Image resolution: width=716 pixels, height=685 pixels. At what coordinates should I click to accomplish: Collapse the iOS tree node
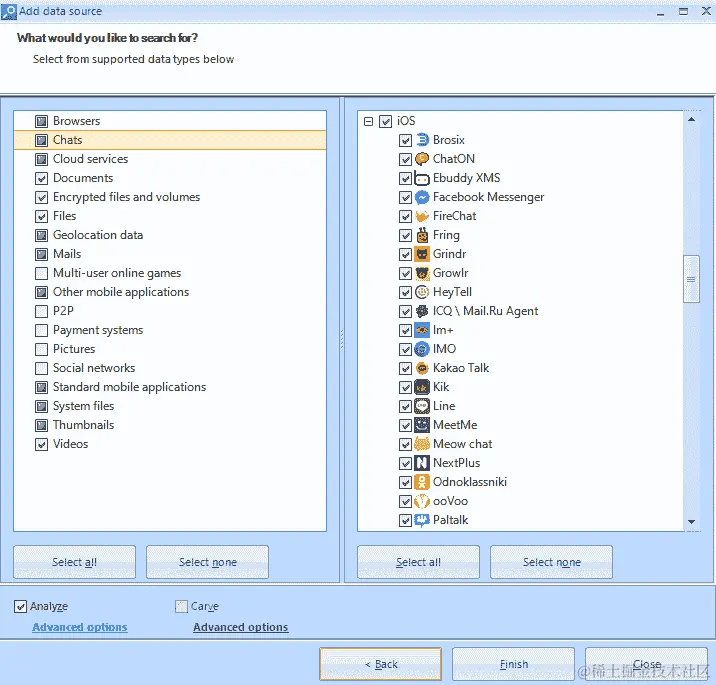click(369, 121)
